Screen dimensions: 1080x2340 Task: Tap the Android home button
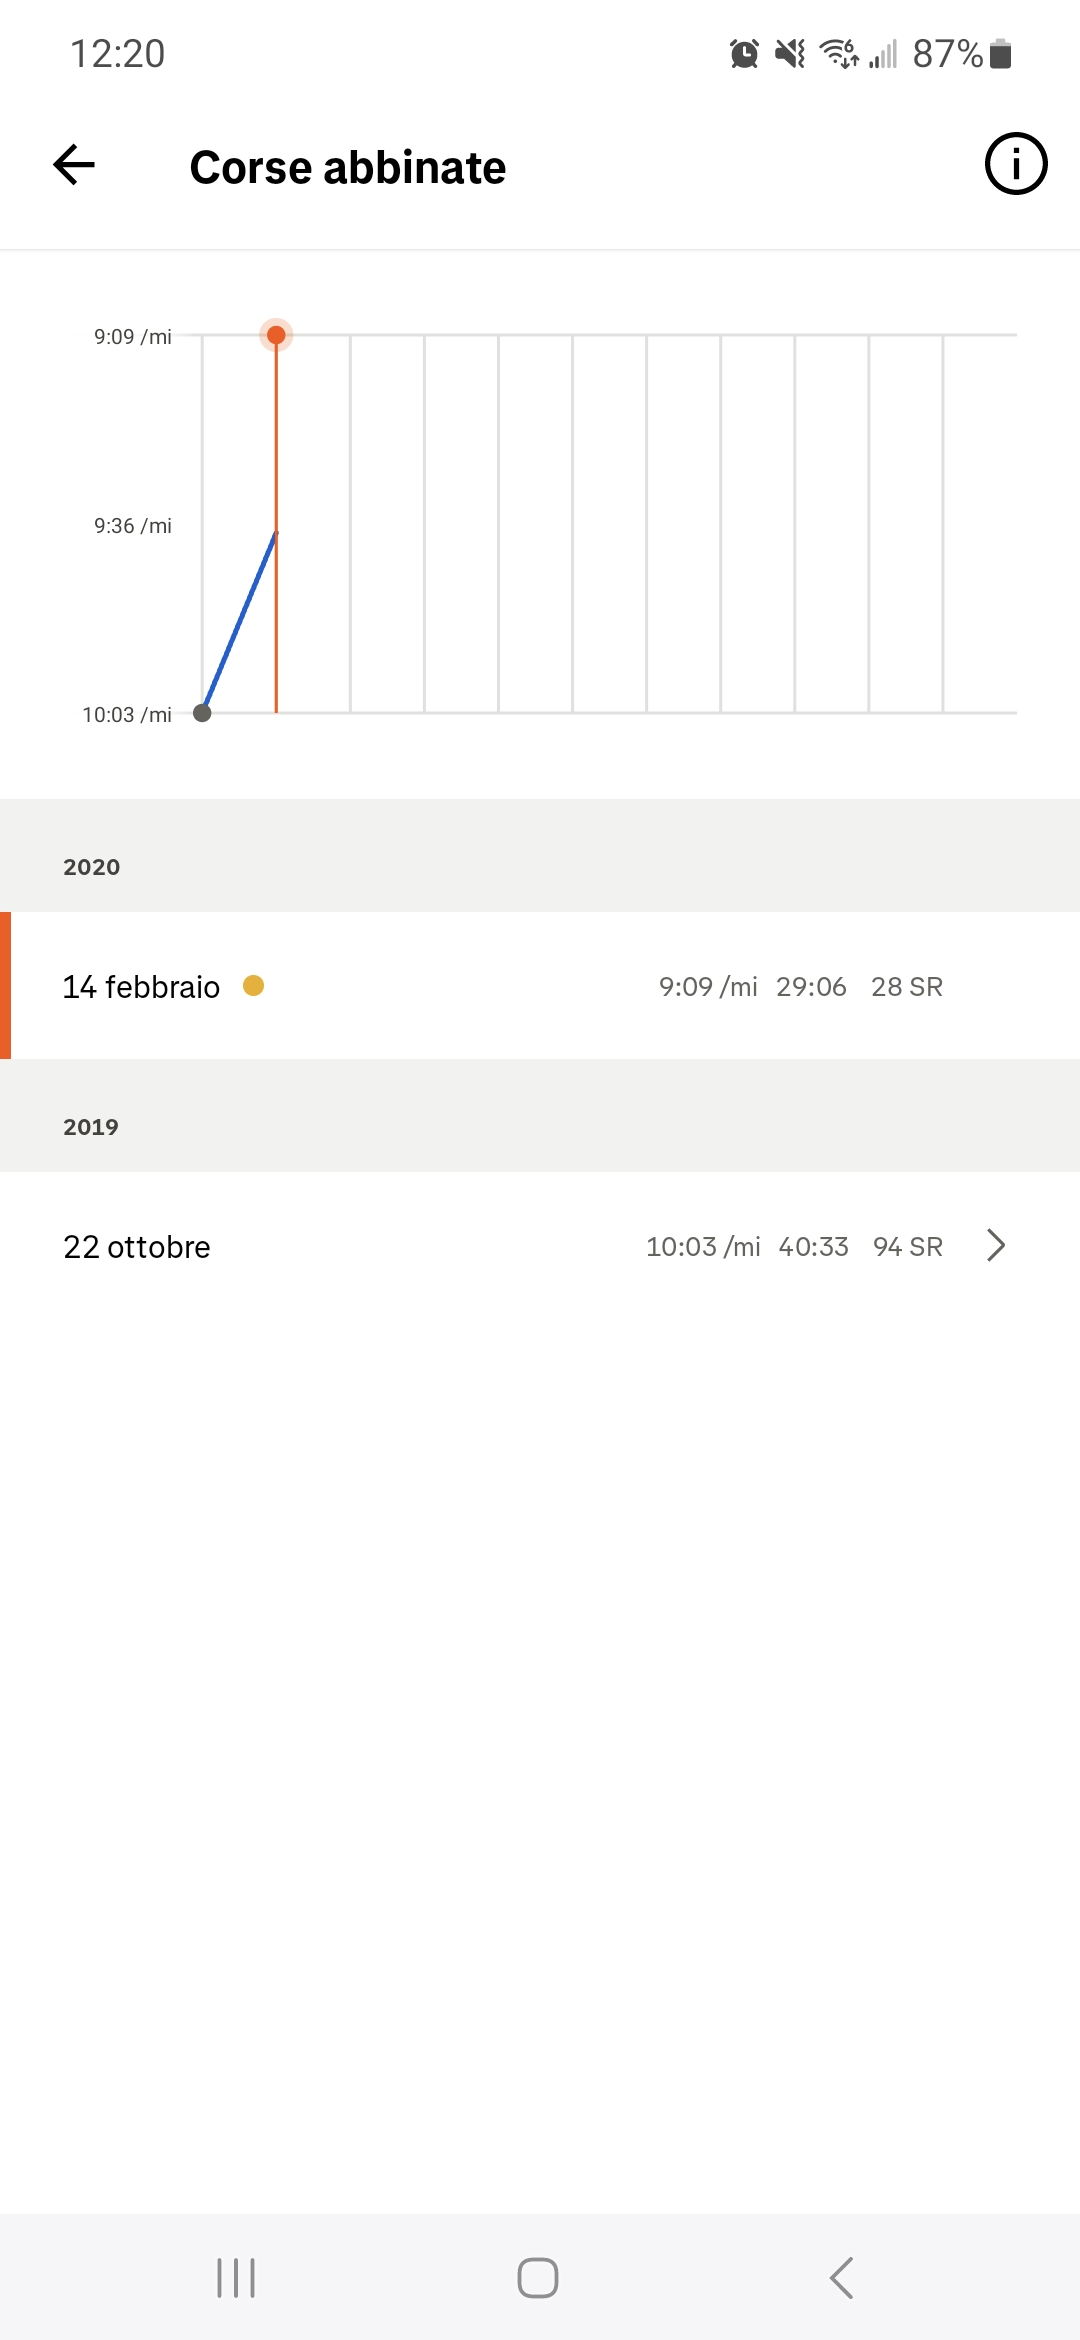pos(538,2278)
